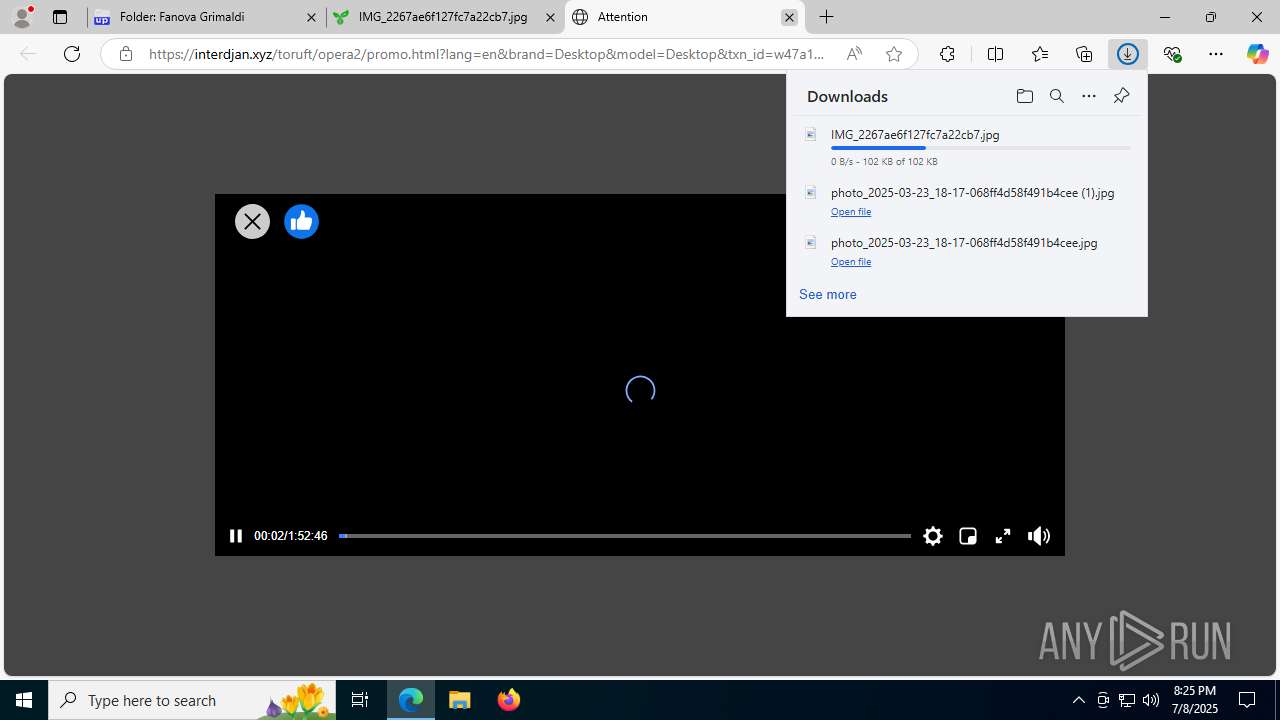The width and height of the screenshot is (1280, 720).
Task: Open Edge settings and more menu
Action: [x=1216, y=54]
